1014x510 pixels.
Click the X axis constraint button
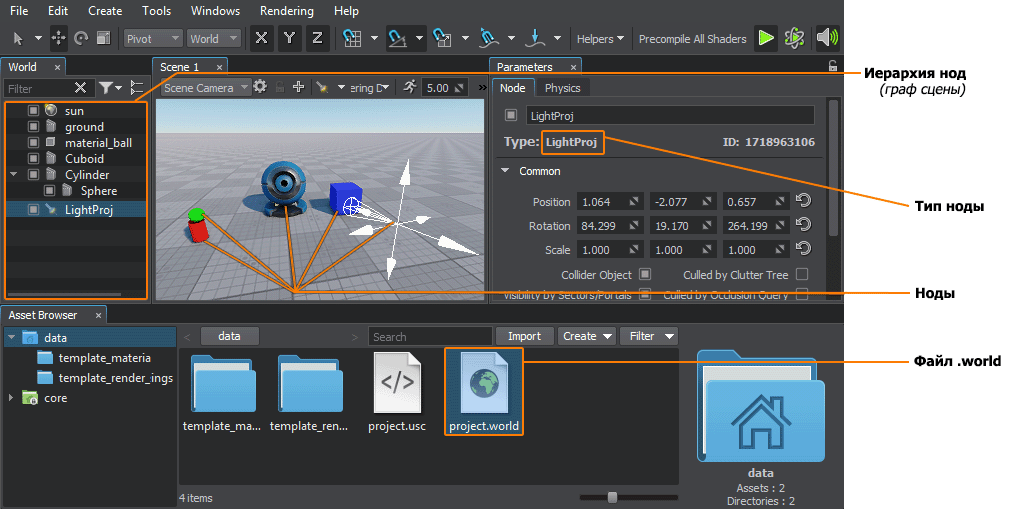click(x=261, y=39)
